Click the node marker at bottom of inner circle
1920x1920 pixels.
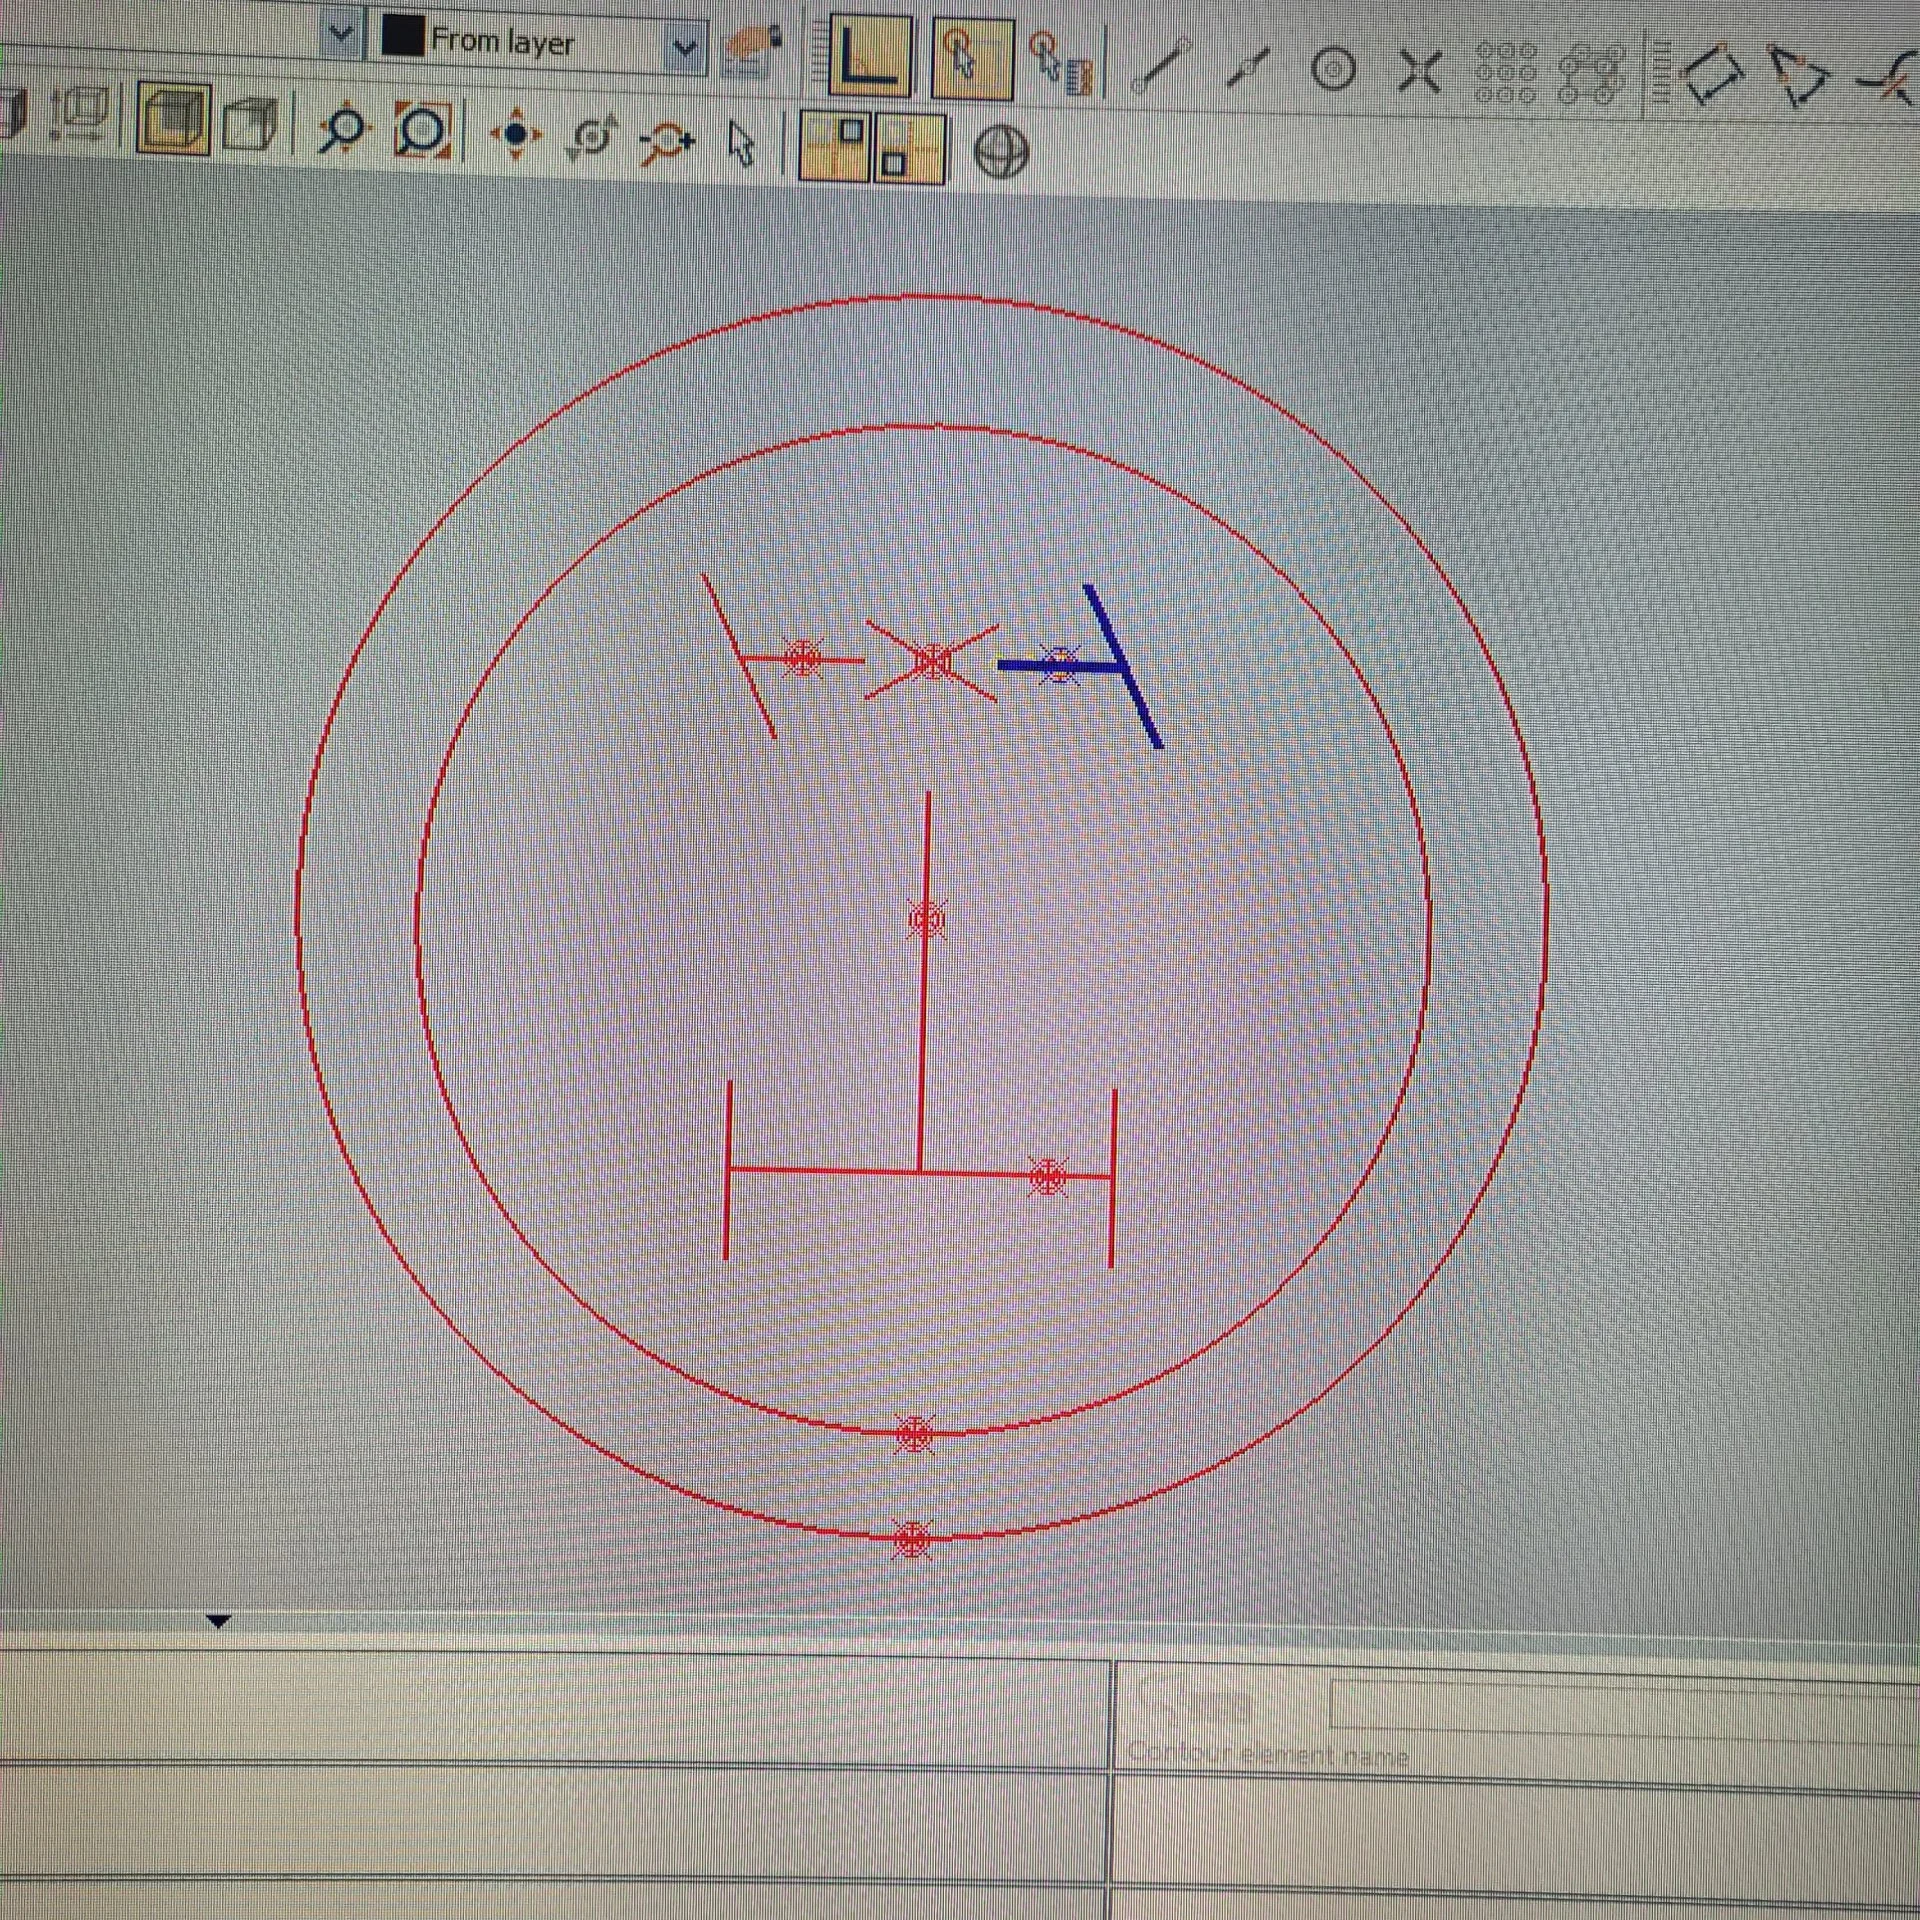click(x=914, y=1435)
